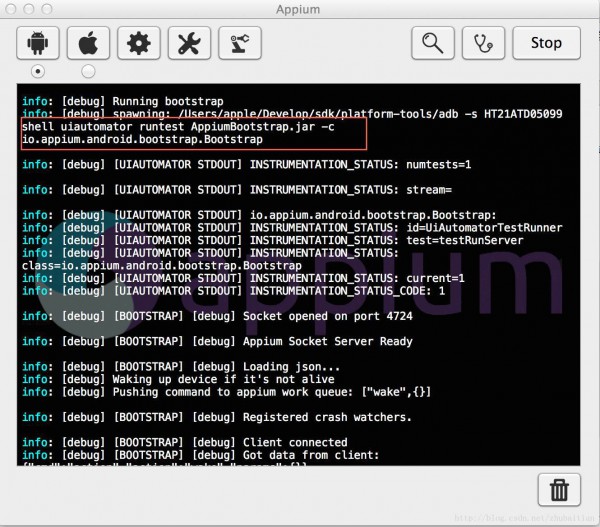Click 'Got data from client:' log line
The image size is (600, 527).
click(x=201, y=455)
